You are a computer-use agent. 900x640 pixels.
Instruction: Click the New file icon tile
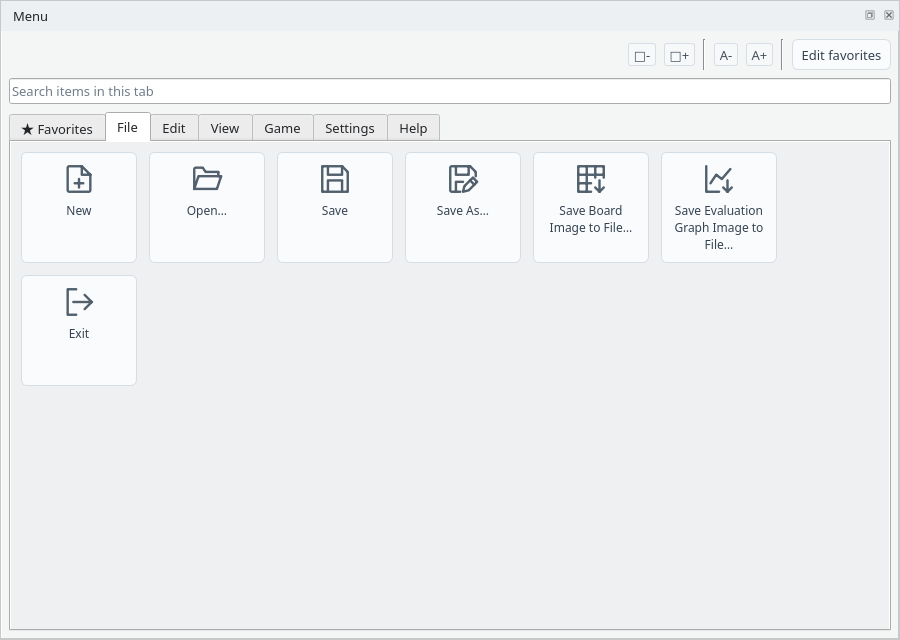click(79, 207)
